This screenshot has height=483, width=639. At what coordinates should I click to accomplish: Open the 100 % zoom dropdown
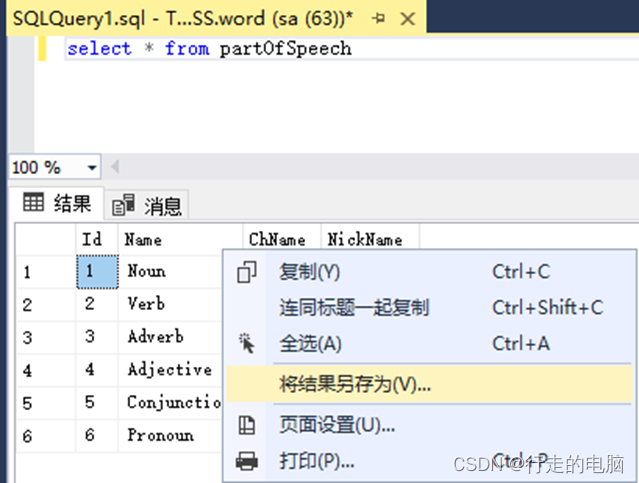[92, 167]
